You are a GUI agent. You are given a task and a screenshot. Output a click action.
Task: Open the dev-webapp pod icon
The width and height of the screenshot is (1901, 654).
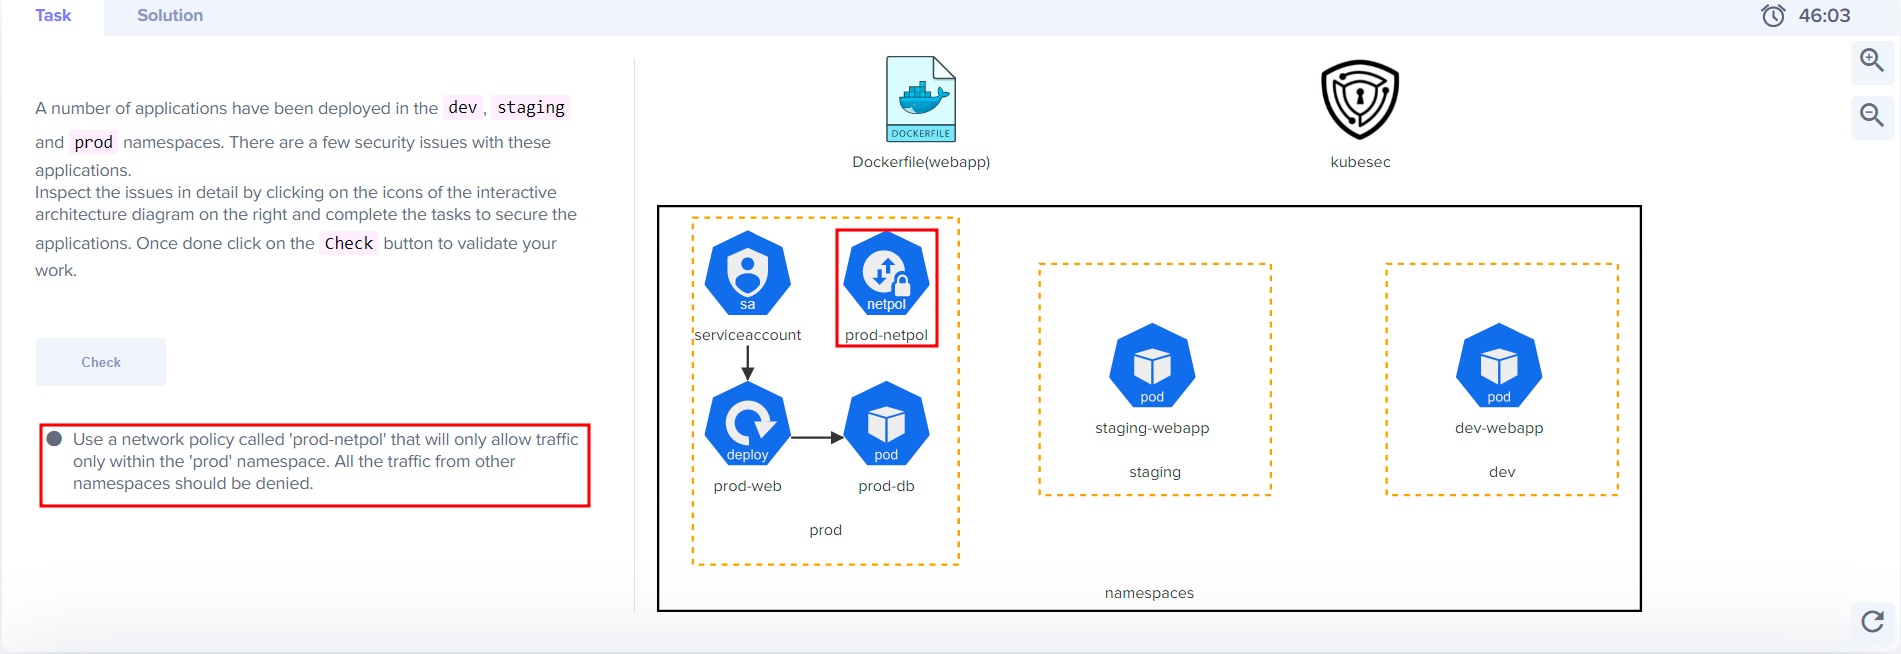tap(1499, 365)
